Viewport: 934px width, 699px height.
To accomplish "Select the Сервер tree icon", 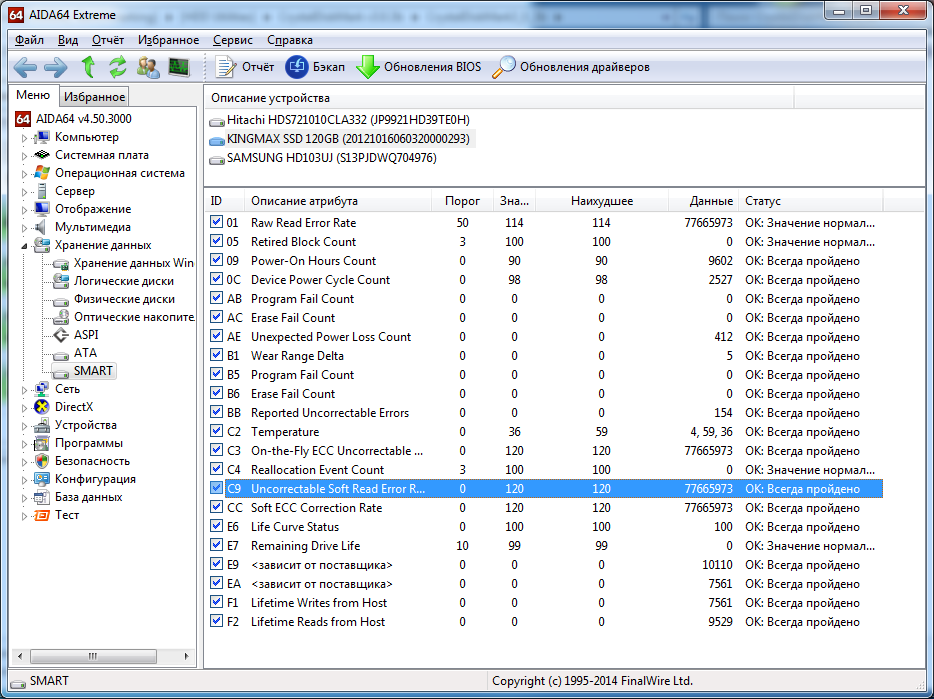I will point(42,191).
